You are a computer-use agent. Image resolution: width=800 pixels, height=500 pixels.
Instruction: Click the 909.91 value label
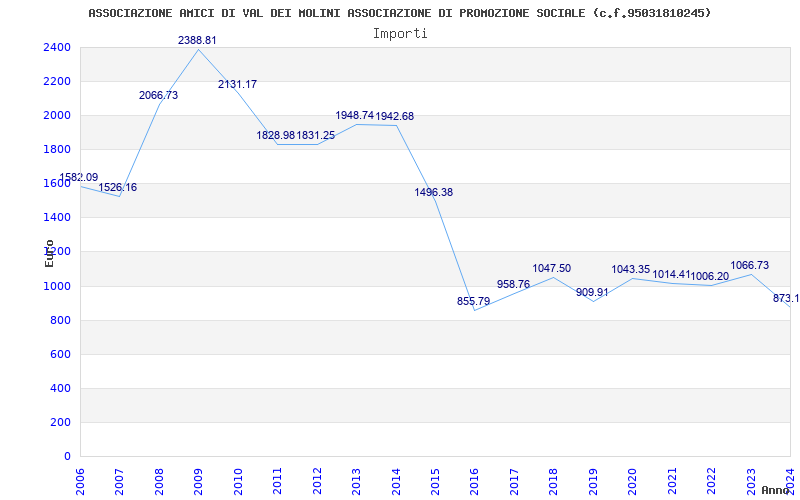click(592, 293)
